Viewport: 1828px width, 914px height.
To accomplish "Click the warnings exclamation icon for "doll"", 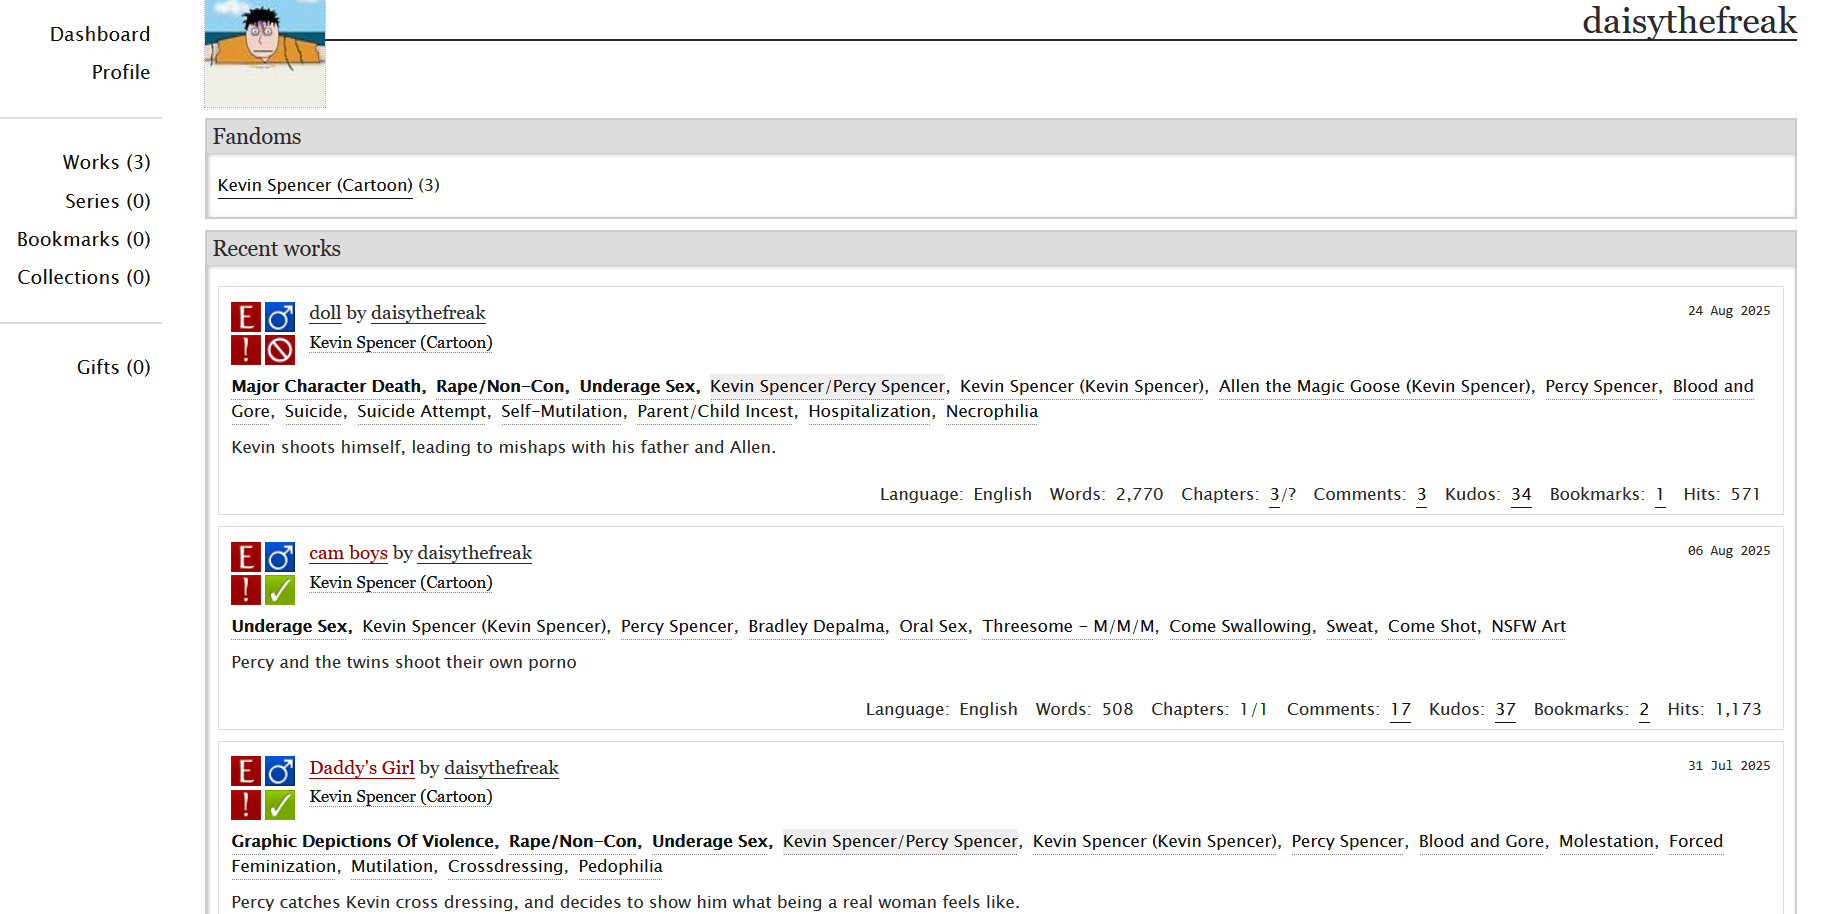I will pos(246,350).
